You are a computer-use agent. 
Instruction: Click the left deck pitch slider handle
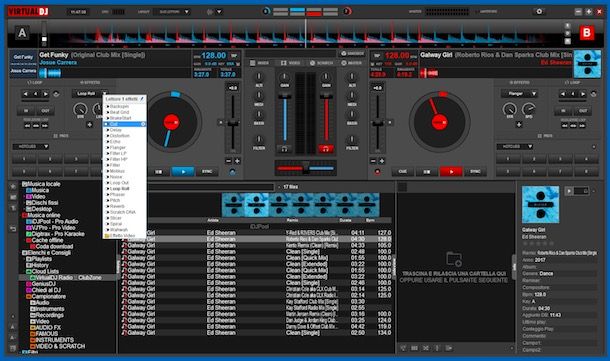tap(233, 123)
